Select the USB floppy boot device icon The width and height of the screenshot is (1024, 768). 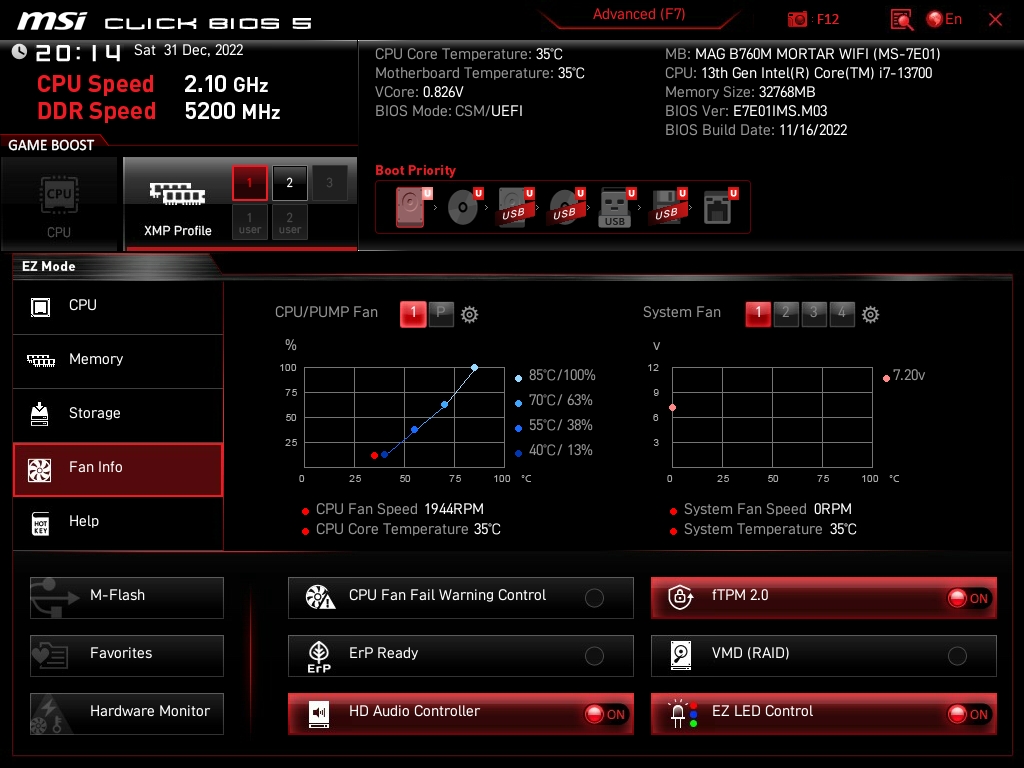667,207
